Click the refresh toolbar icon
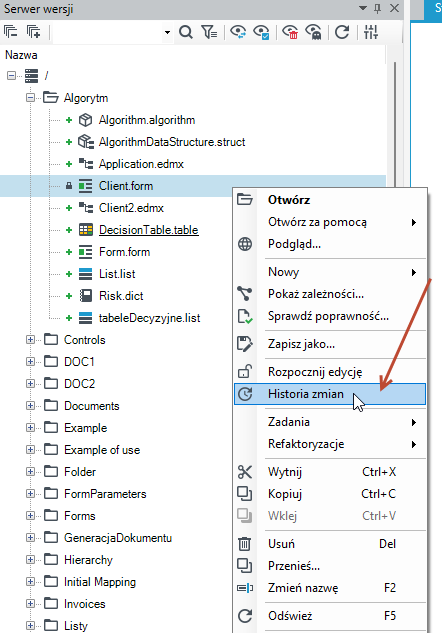Screen dimensions: 442x633 (342, 32)
